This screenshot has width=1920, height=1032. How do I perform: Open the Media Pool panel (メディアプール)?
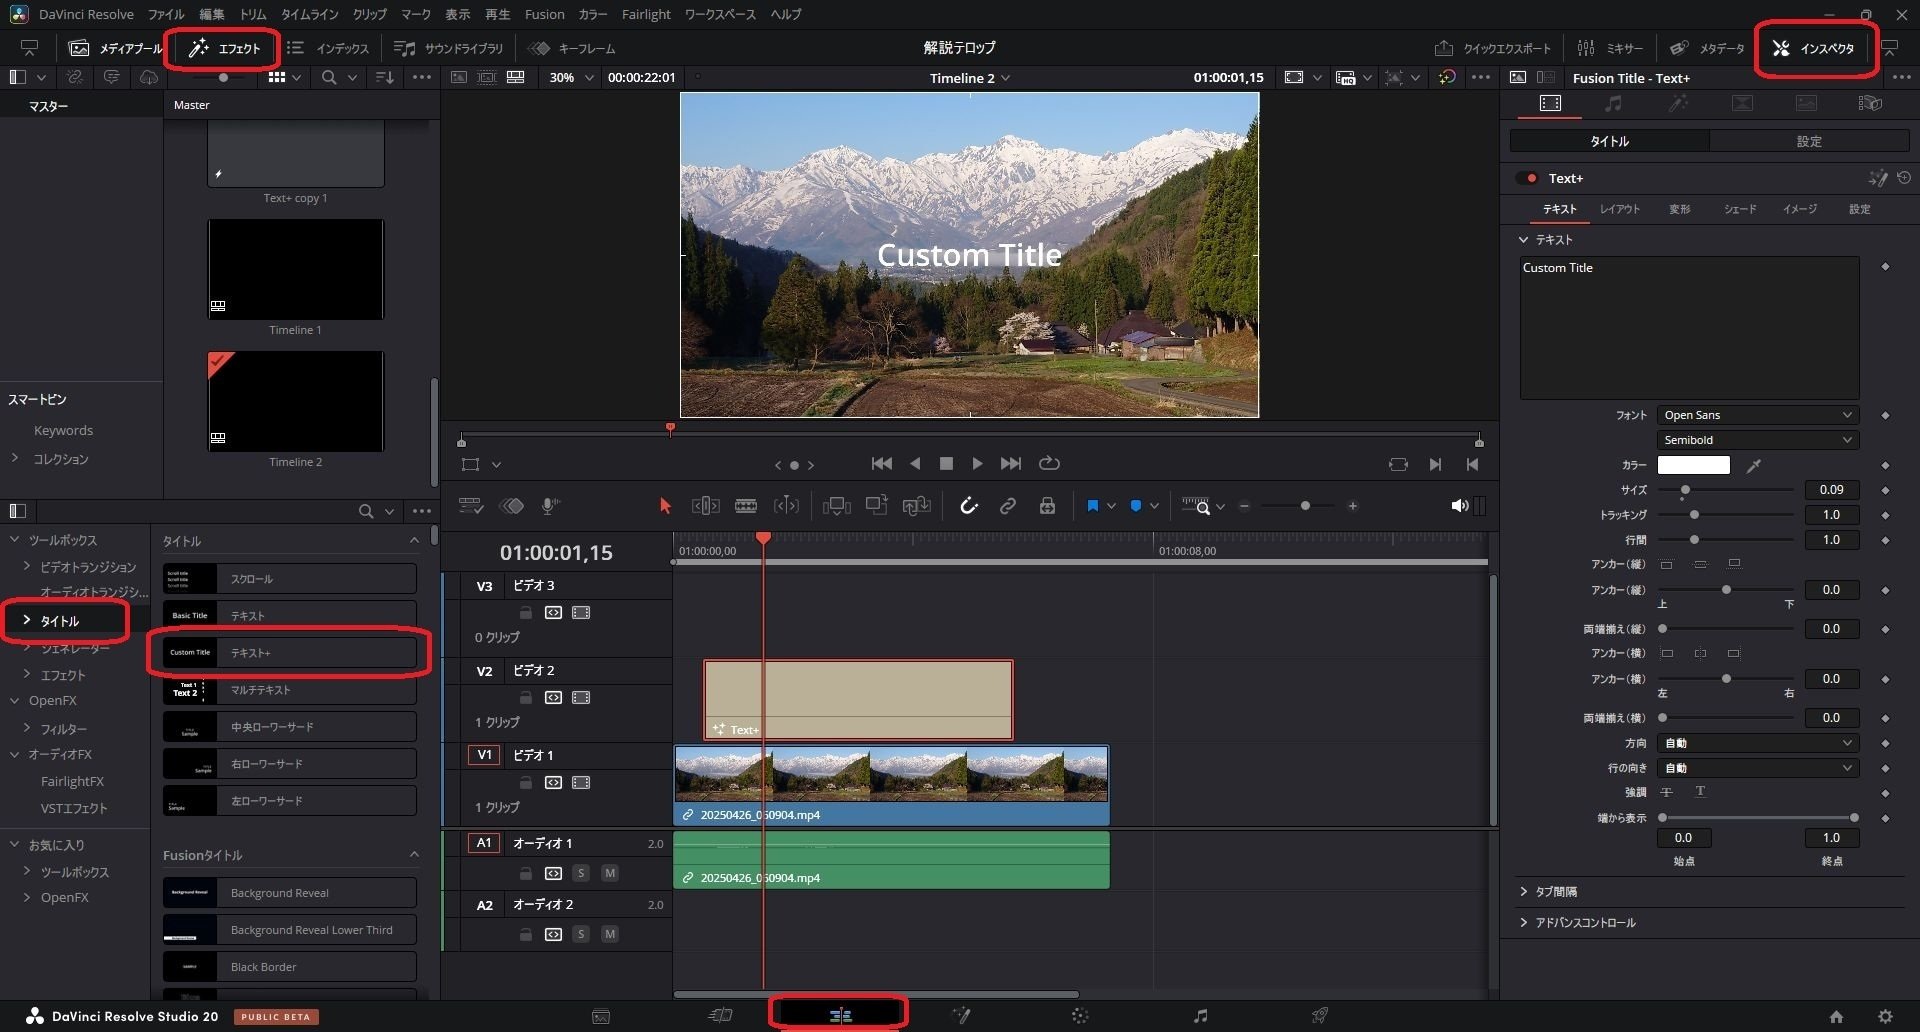(114, 48)
